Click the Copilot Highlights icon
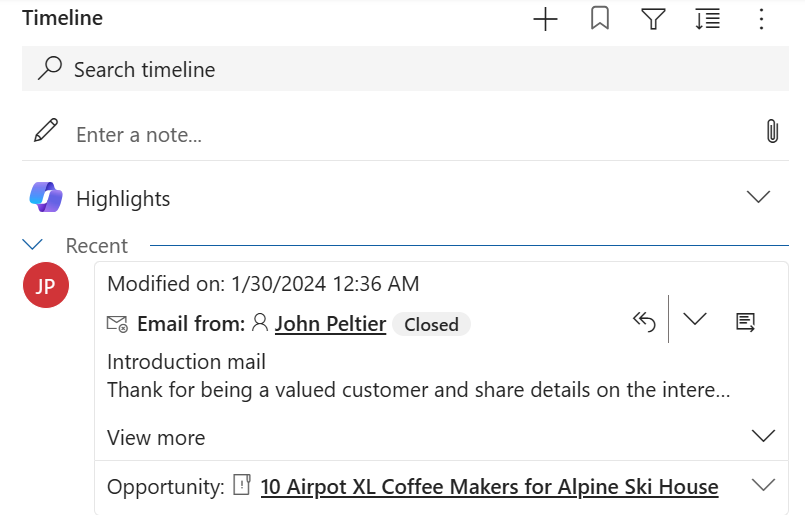The image size is (805, 515). pyautogui.click(x=46, y=198)
